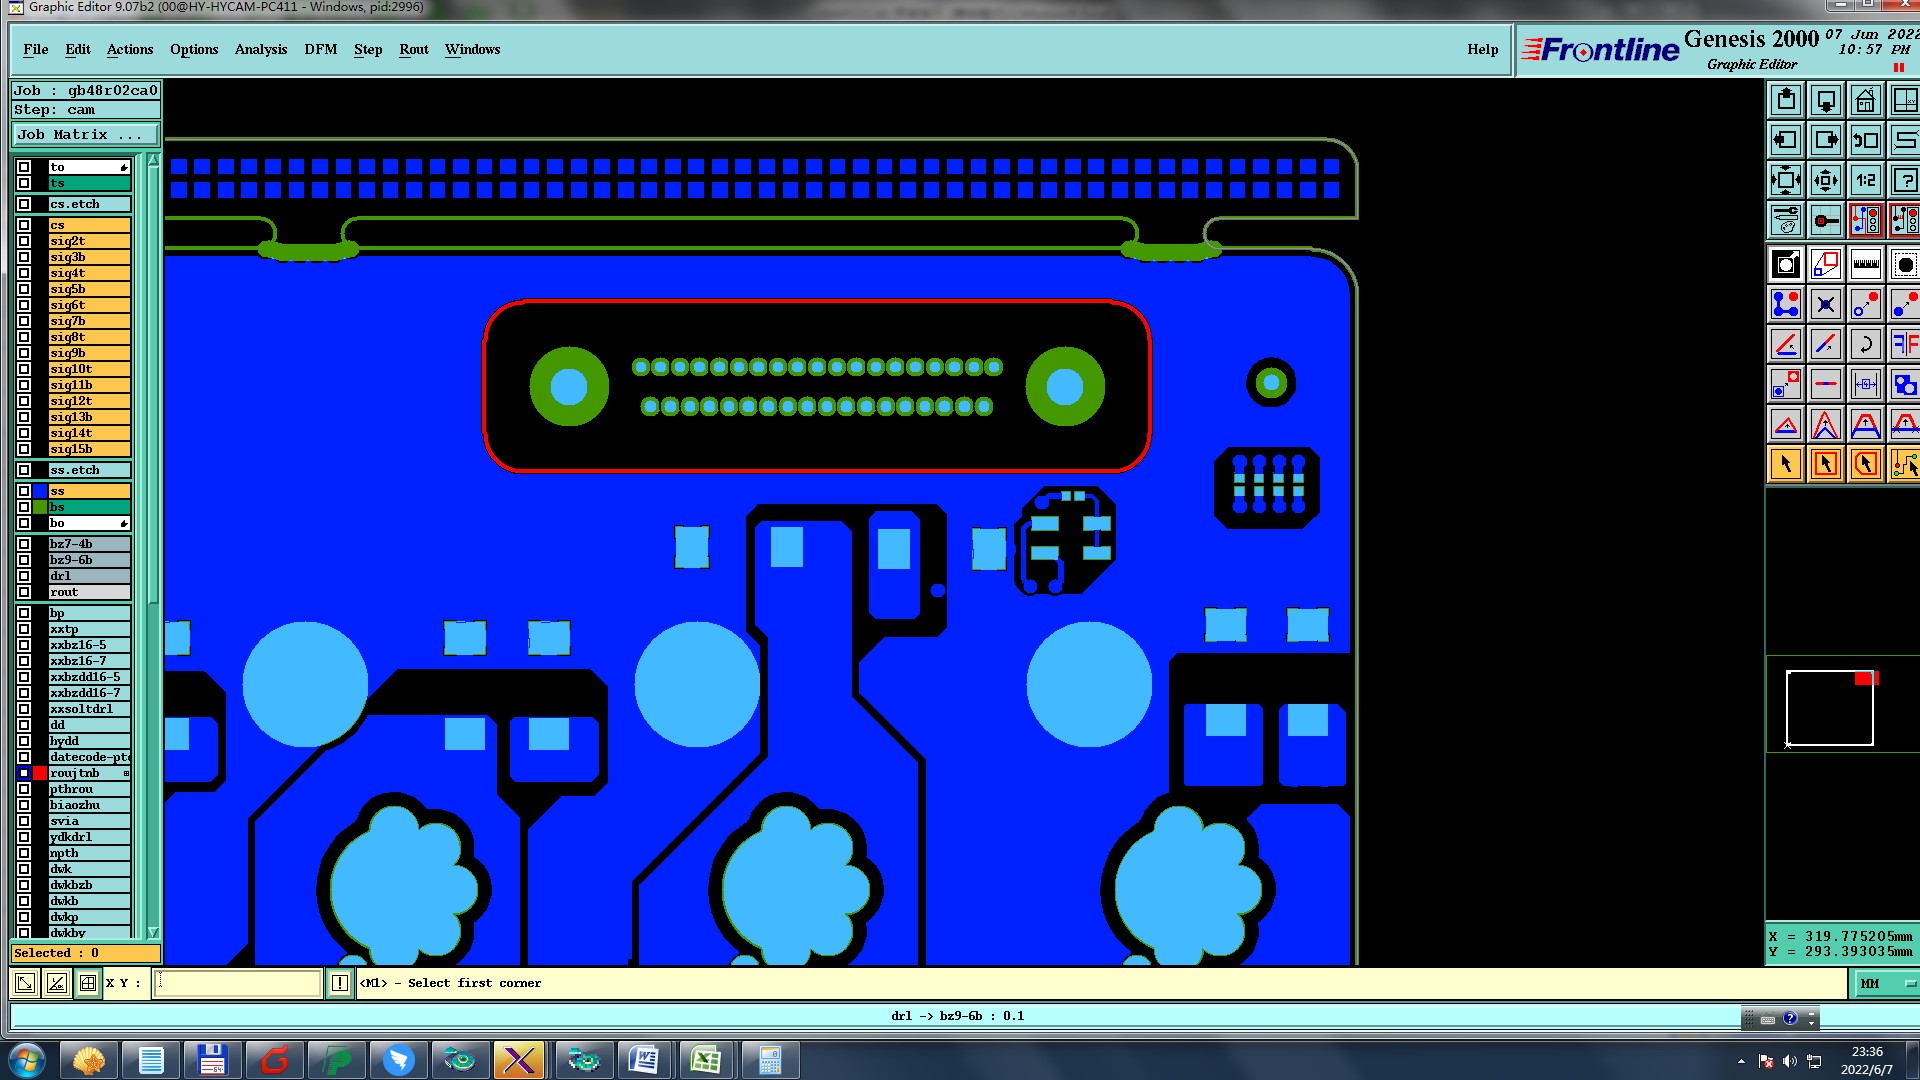Click the rotate arrow edit tool

(1865, 345)
